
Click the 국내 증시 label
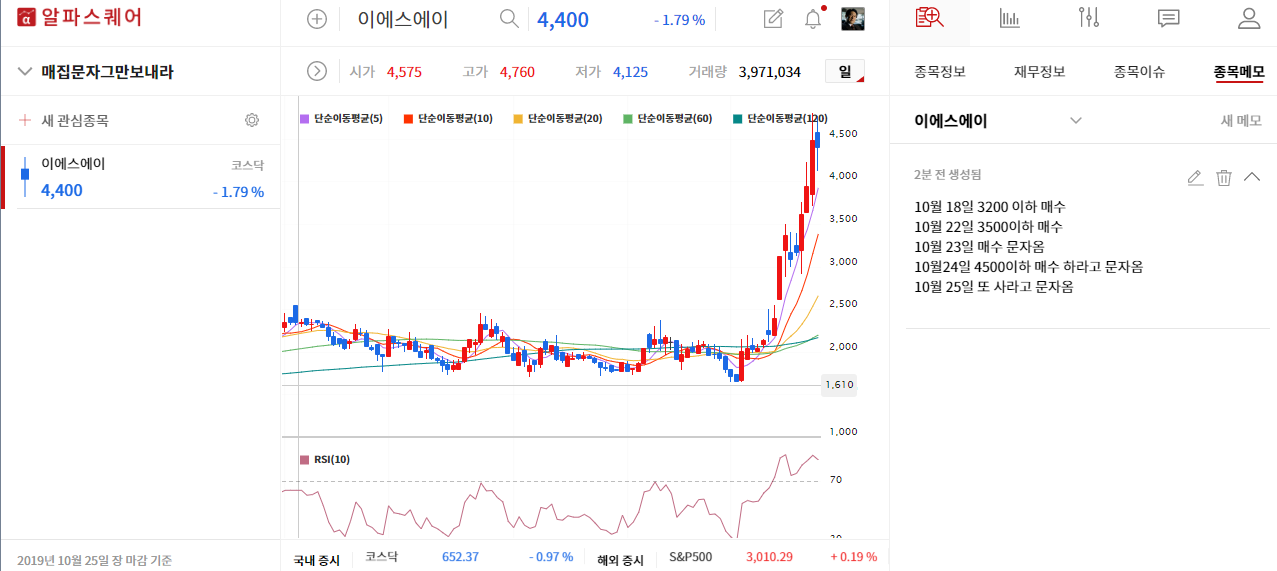pyautogui.click(x=316, y=560)
